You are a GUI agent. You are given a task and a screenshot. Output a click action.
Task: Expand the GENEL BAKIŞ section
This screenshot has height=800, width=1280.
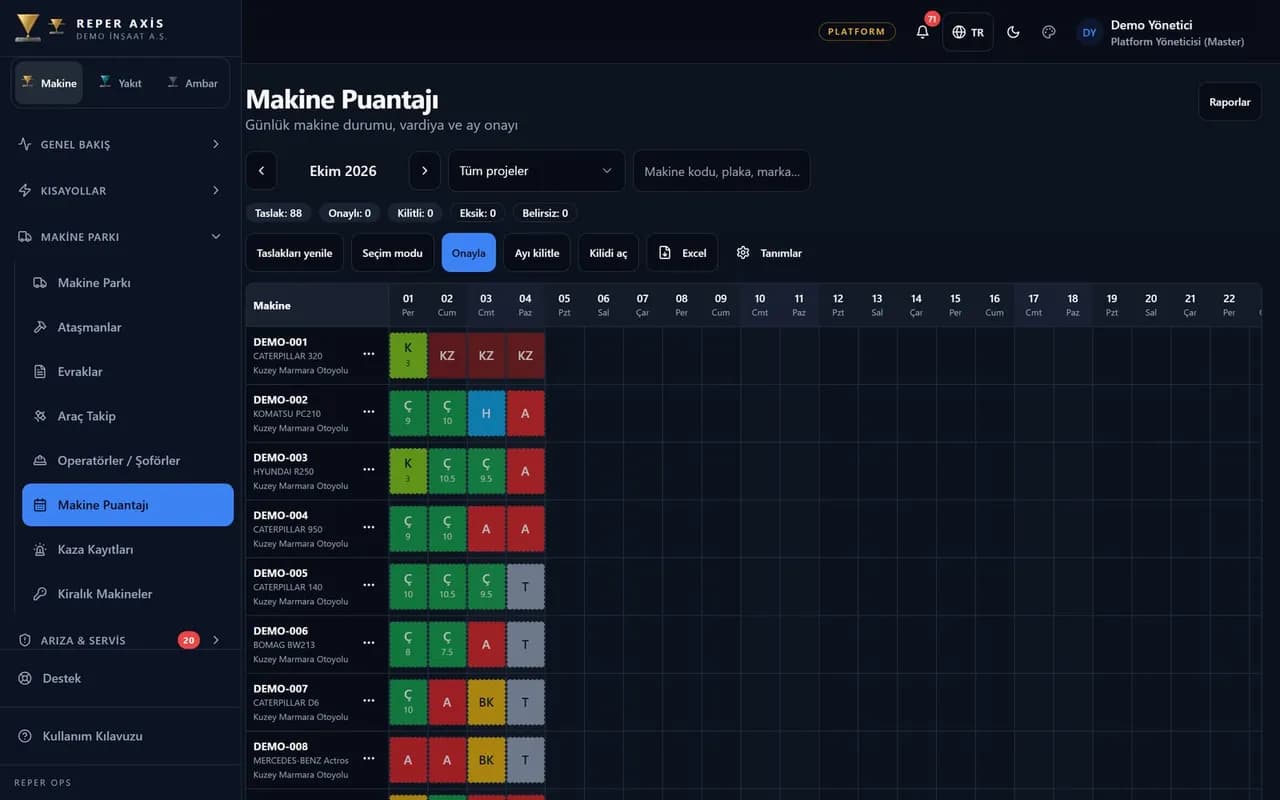(x=120, y=144)
